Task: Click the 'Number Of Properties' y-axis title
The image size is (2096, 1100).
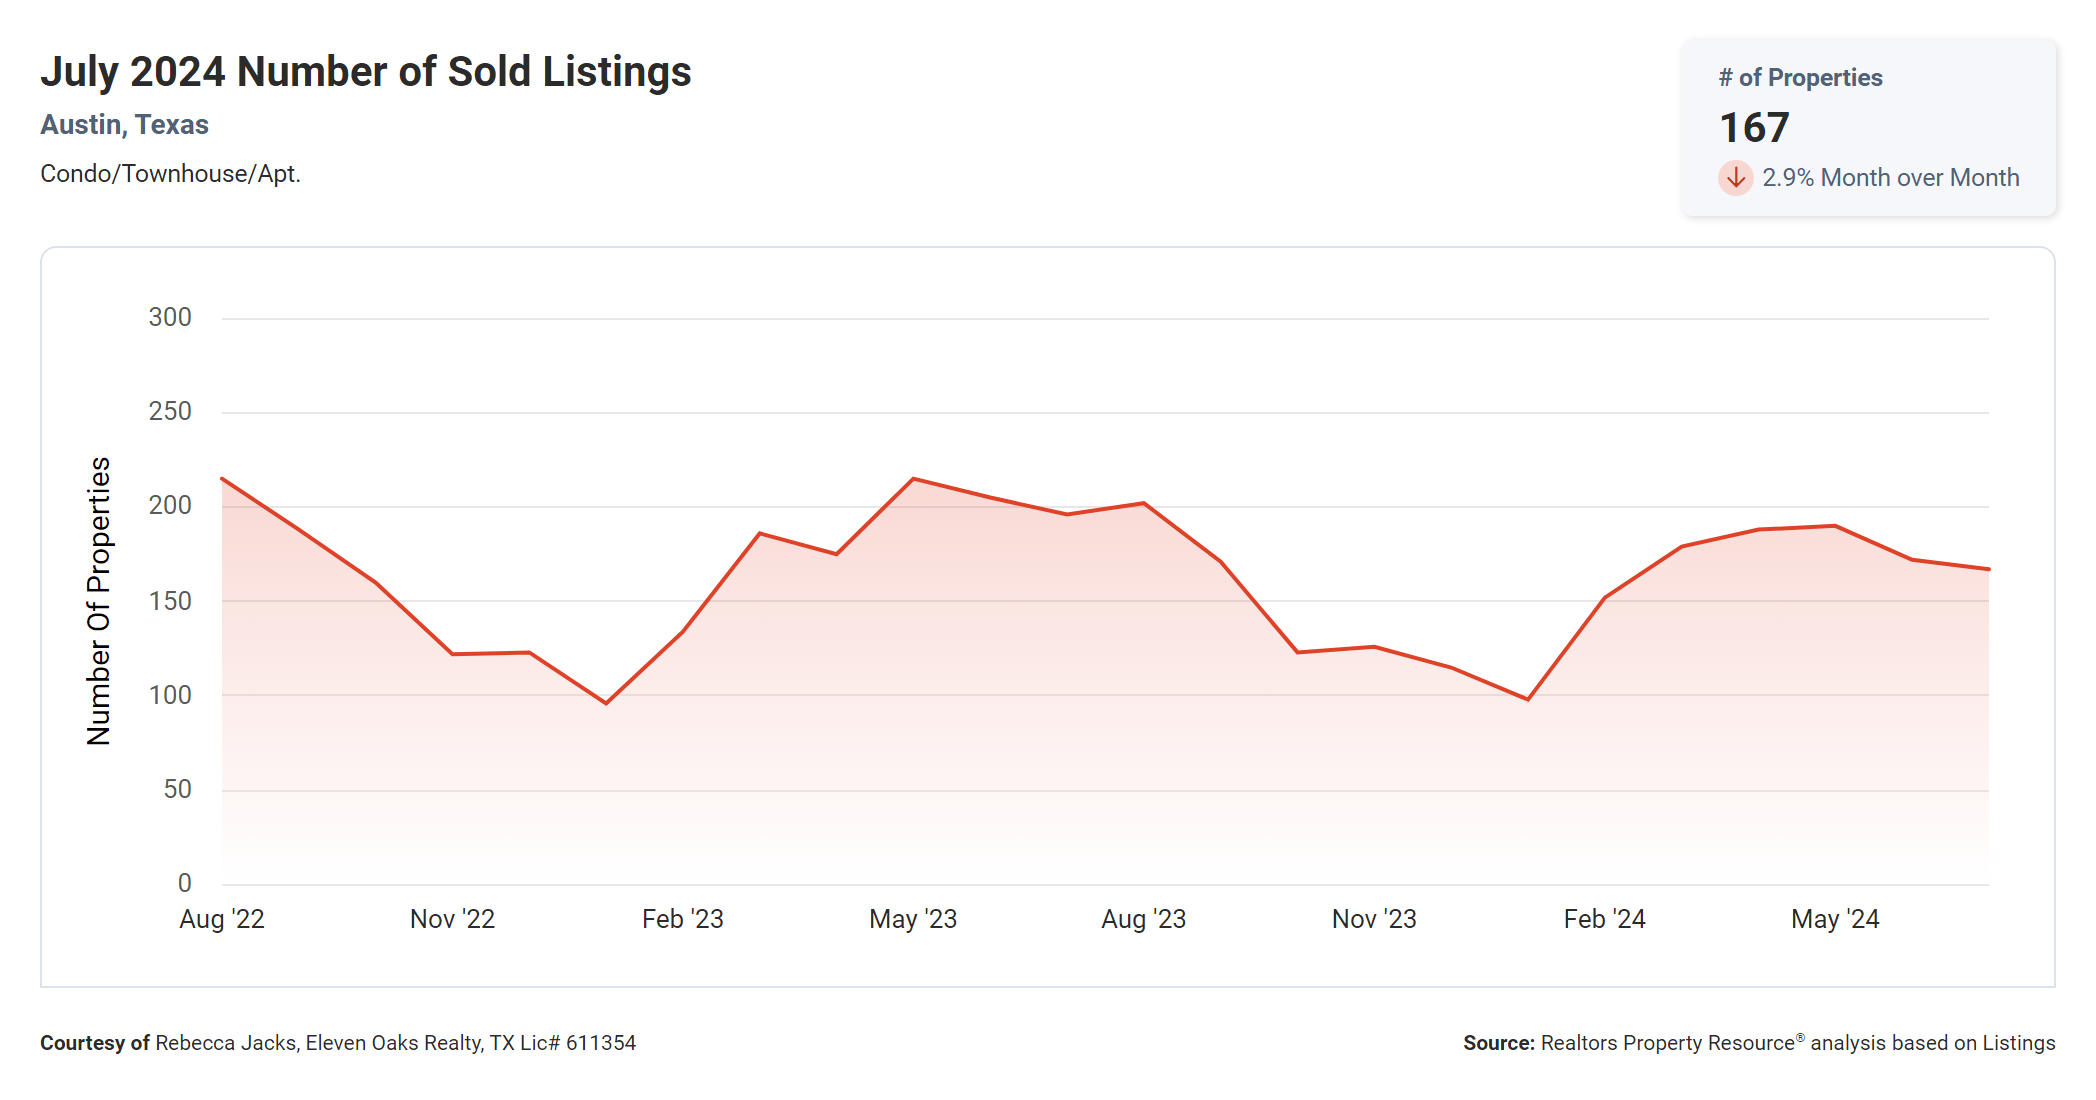Action: (x=99, y=601)
